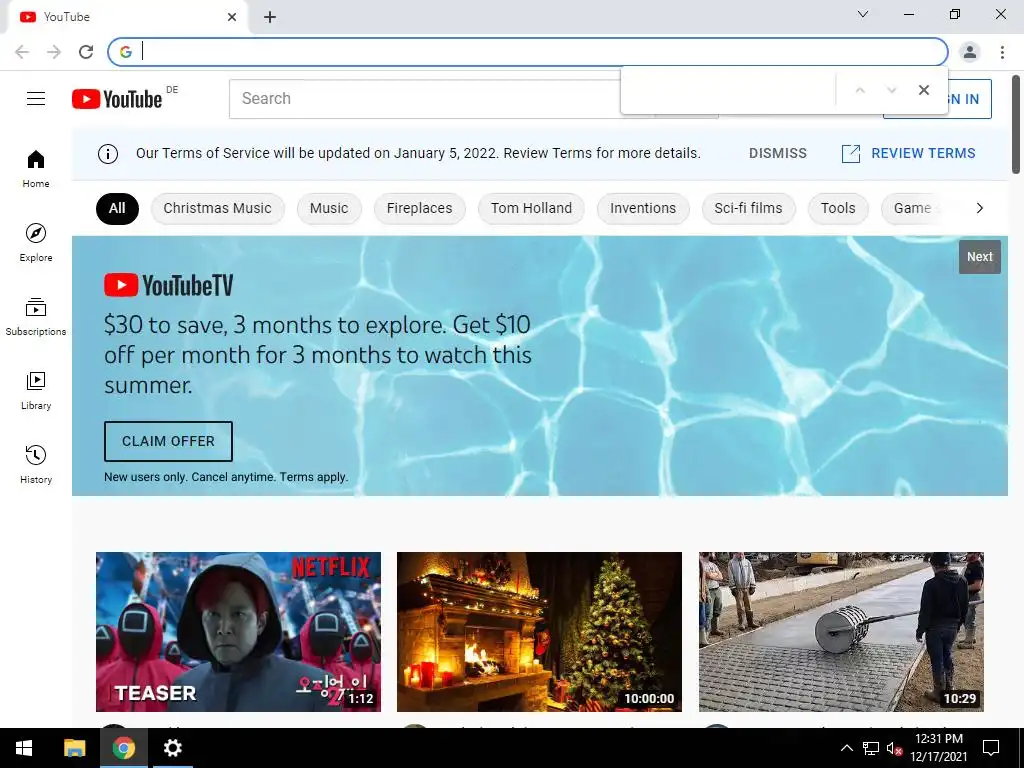This screenshot has height=768, width=1024.
Task: Open the Chrome profile avatar
Action: click(970, 52)
